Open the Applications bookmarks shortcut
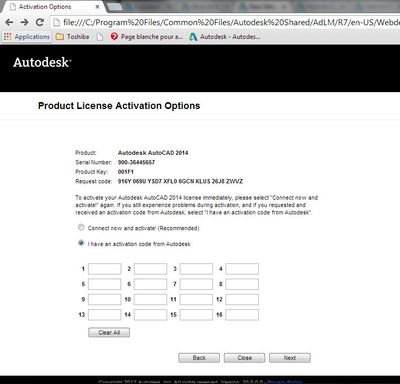The width and height of the screenshot is (400, 384). tap(27, 37)
